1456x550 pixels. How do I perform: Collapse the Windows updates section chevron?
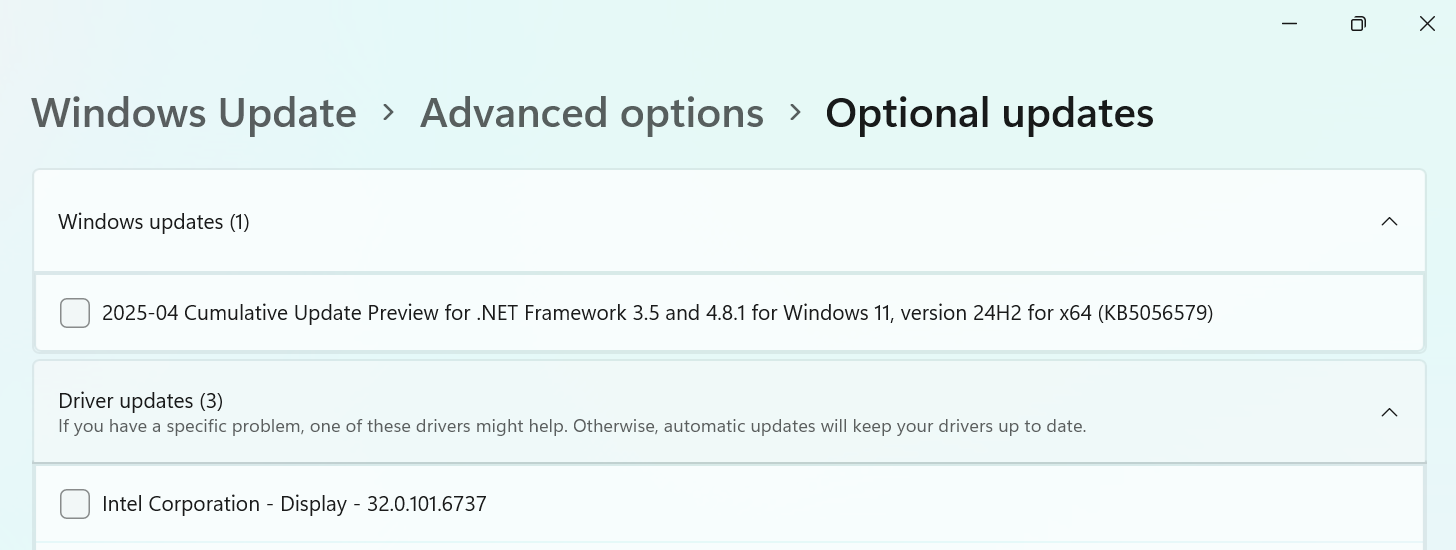1389,221
